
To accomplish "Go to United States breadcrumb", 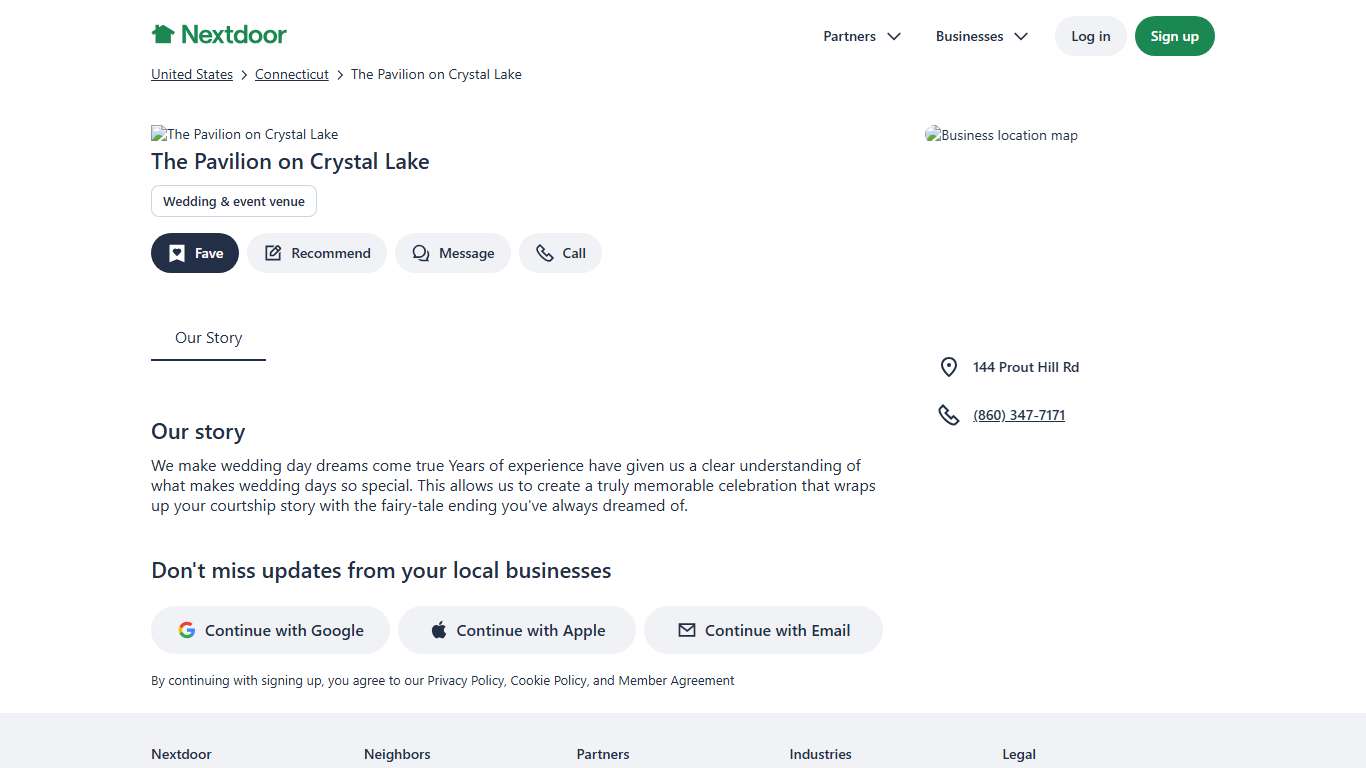I will coord(192,74).
